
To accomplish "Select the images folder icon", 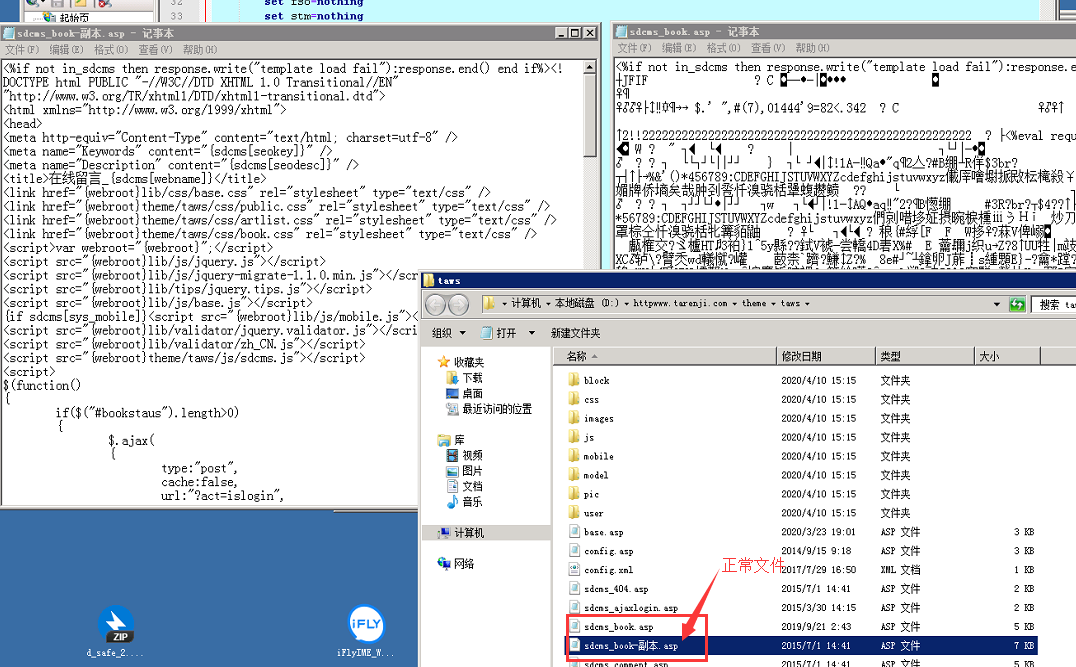I will point(574,418).
